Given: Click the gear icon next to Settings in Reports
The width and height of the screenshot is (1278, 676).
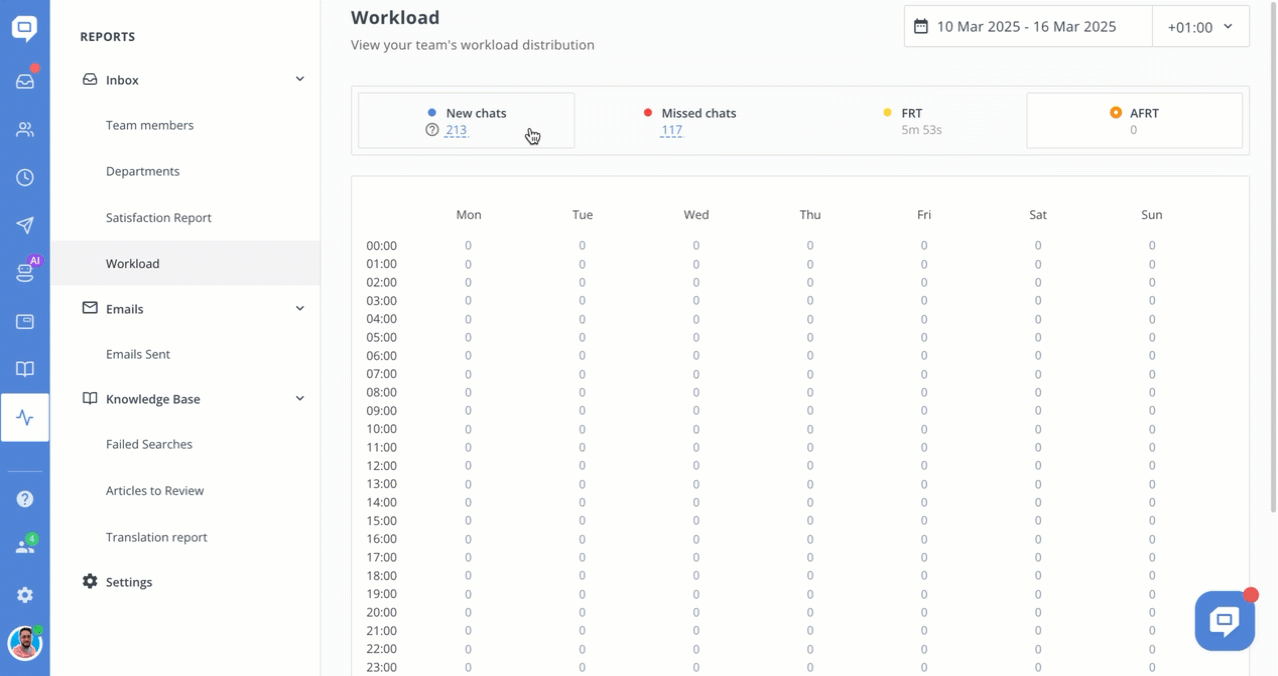Looking at the screenshot, I should [x=90, y=581].
